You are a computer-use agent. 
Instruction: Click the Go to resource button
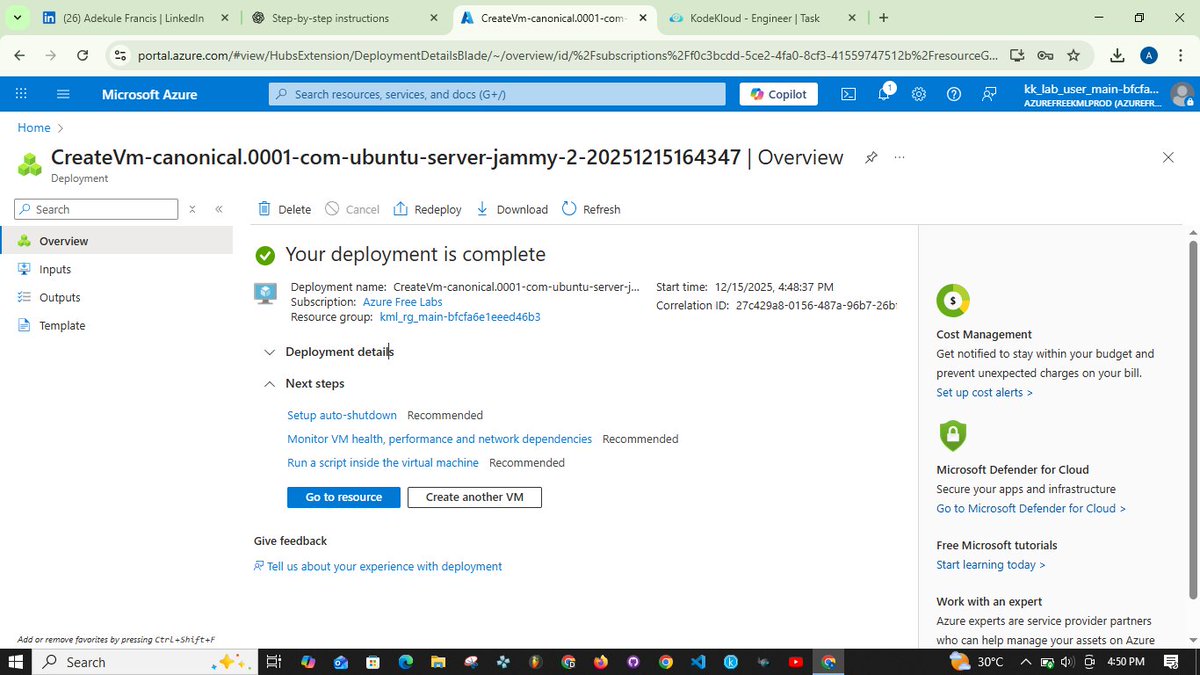344,497
